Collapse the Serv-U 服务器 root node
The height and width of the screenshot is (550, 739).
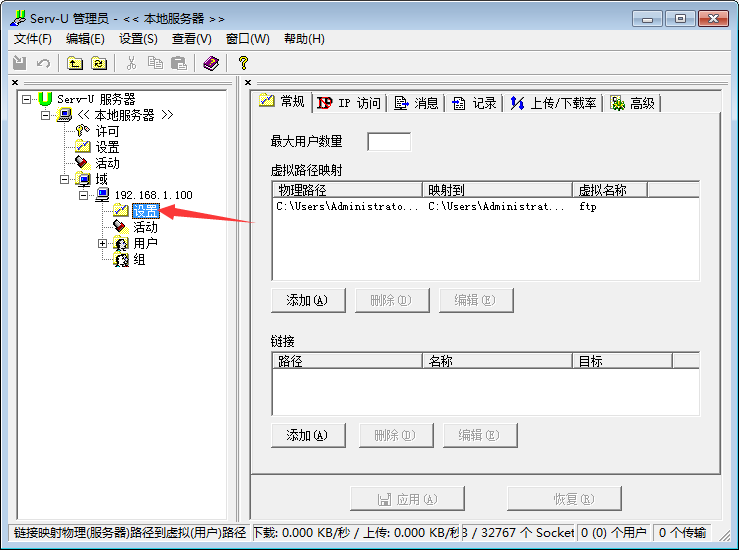tap(26, 99)
